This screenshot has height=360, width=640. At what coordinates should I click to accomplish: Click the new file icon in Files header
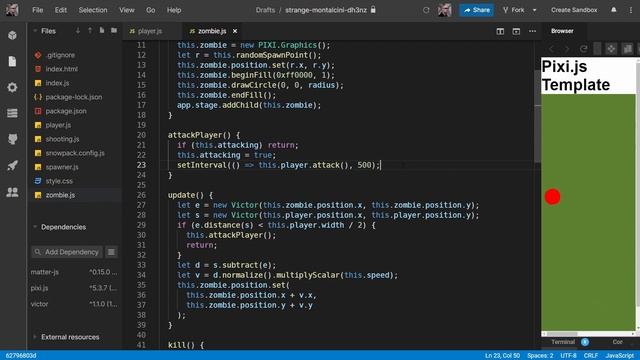point(102,31)
